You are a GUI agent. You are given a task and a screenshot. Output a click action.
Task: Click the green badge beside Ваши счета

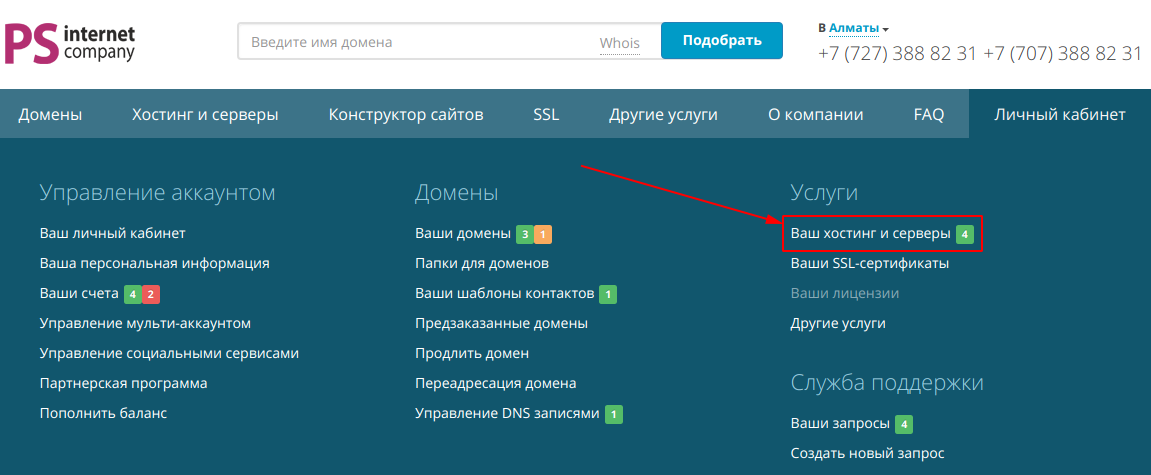coord(132,294)
